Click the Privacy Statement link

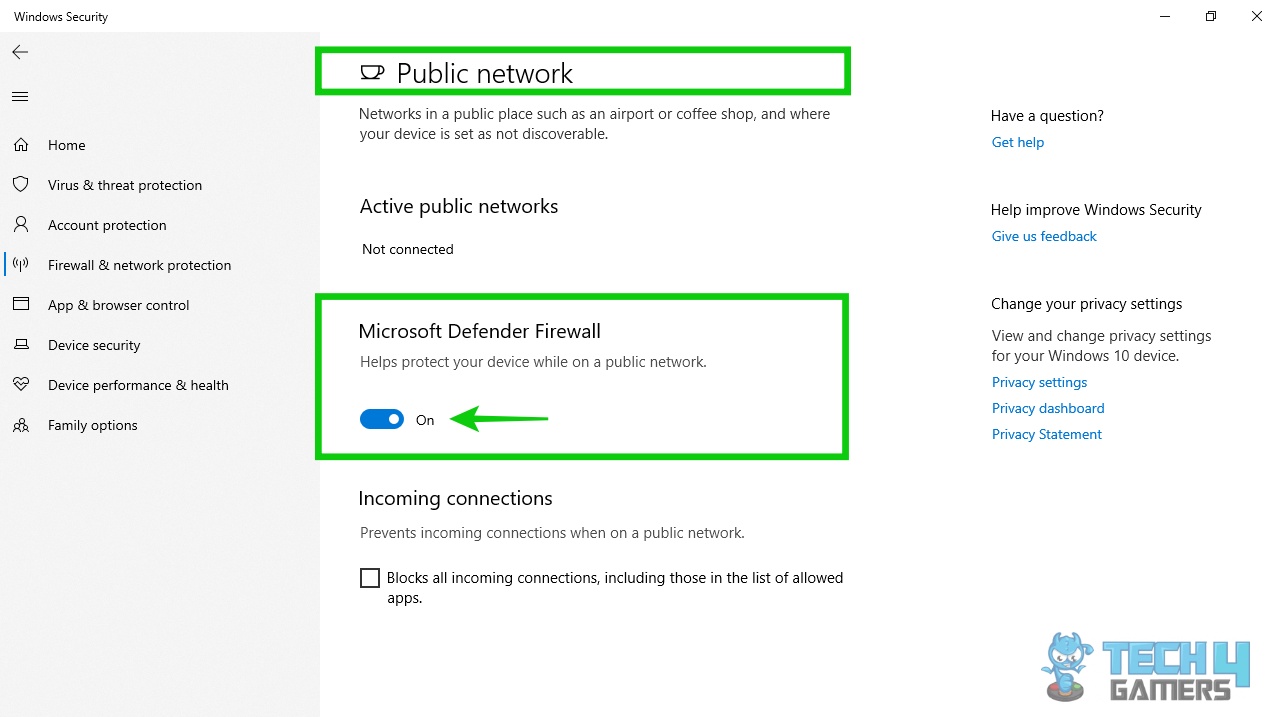coord(1046,434)
